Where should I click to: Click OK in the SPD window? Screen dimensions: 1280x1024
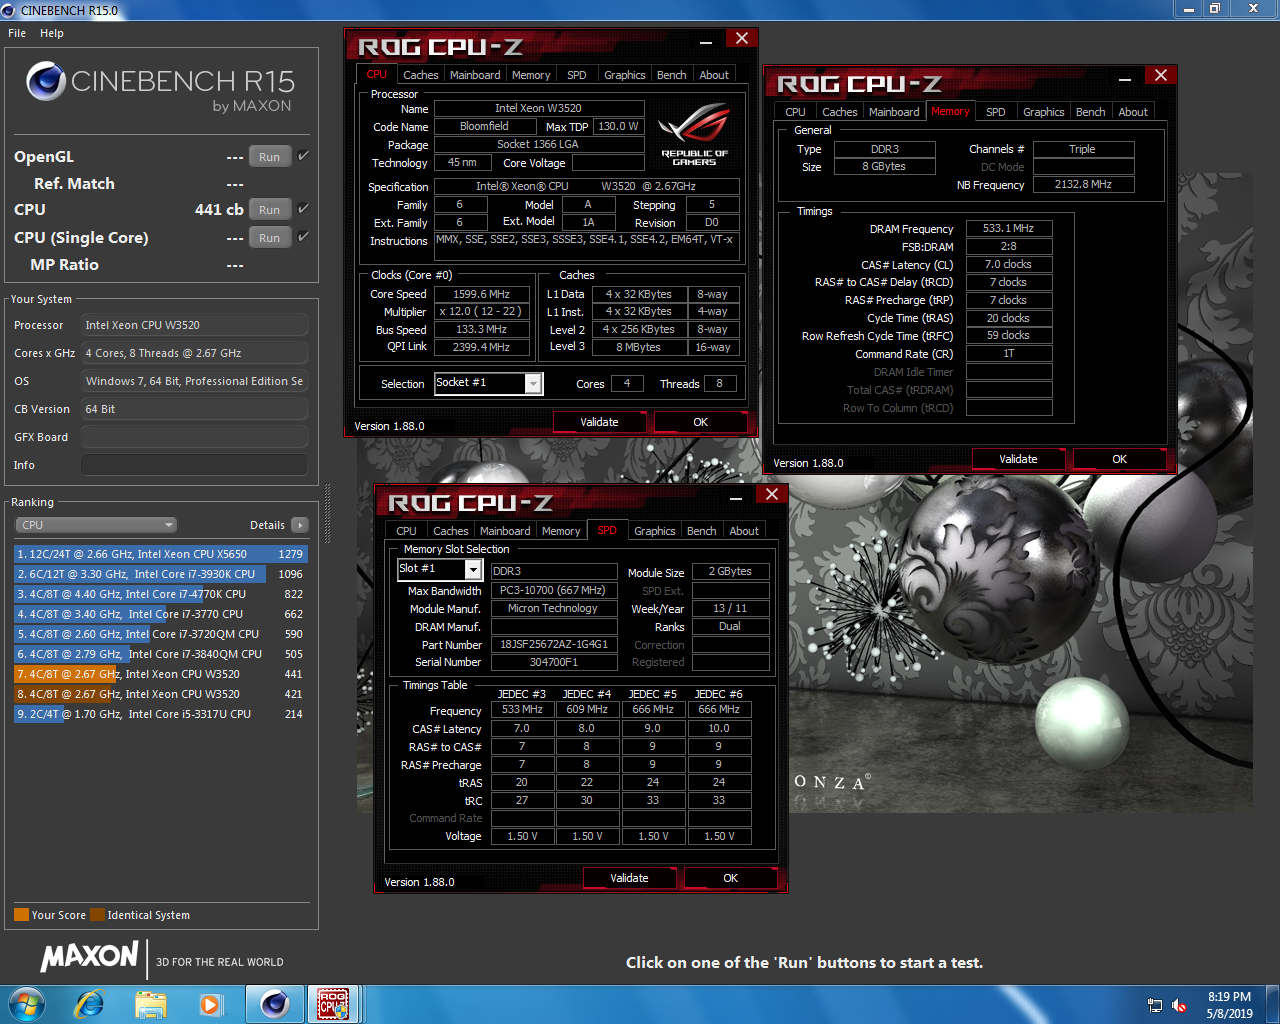pos(731,878)
